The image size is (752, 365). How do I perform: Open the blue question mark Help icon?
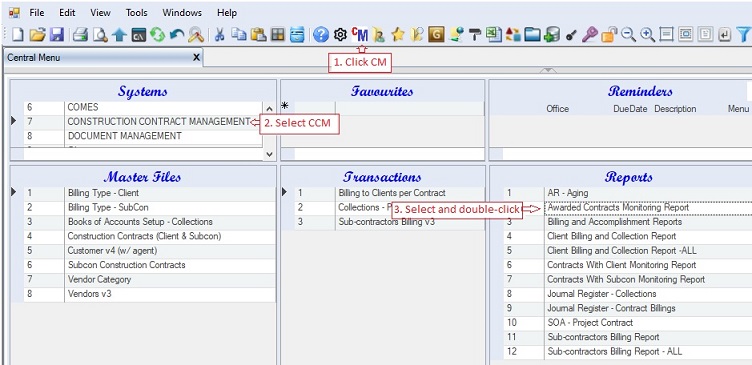(x=321, y=35)
